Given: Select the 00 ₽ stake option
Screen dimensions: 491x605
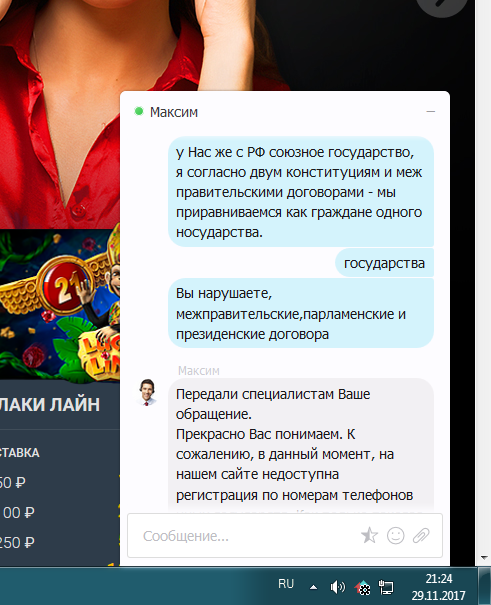Looking at the screenshot, I should (x=19, y=513).
